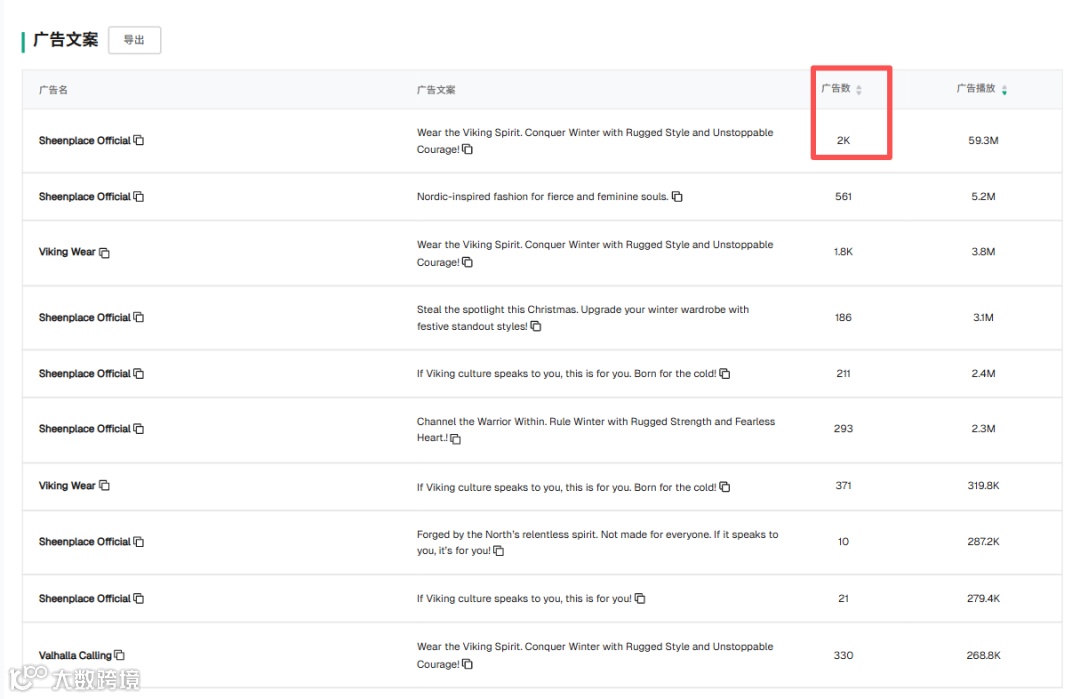Copy Sheenplace Official name in the 561 row
The width and height of the screenshot is (1080, 699).
point(139,197)
